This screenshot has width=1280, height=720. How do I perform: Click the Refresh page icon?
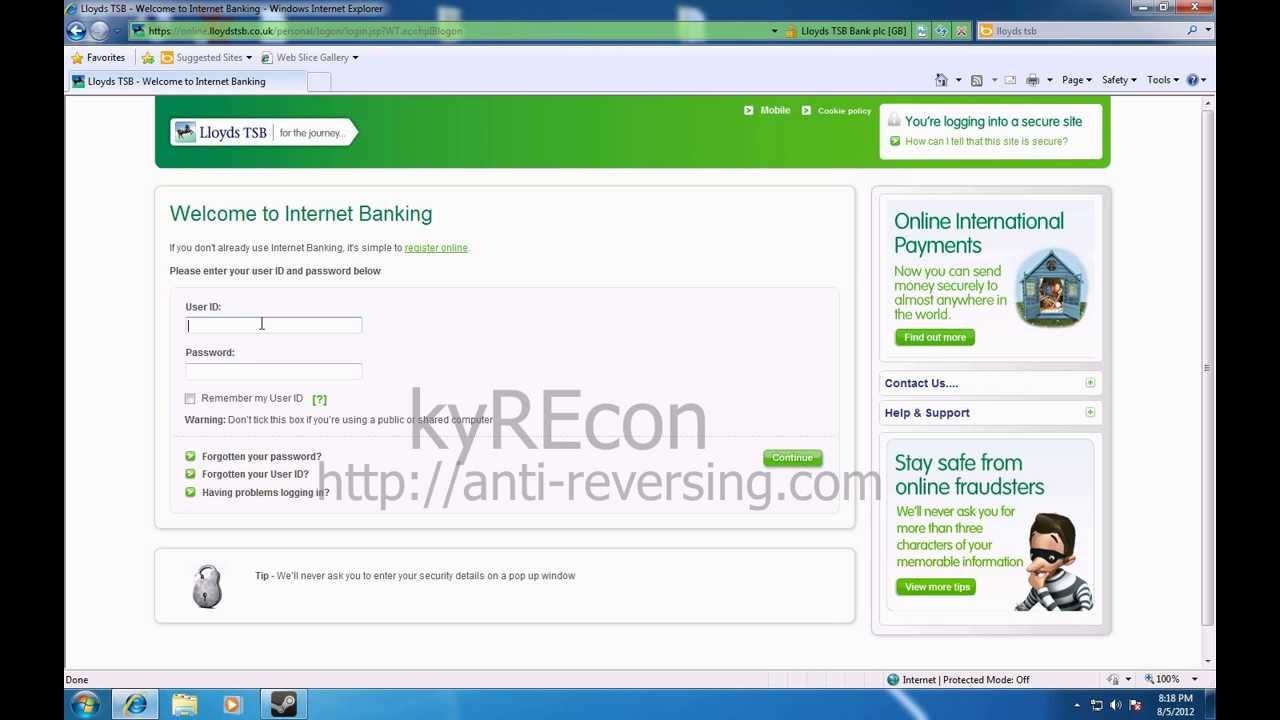coord(941,31)
